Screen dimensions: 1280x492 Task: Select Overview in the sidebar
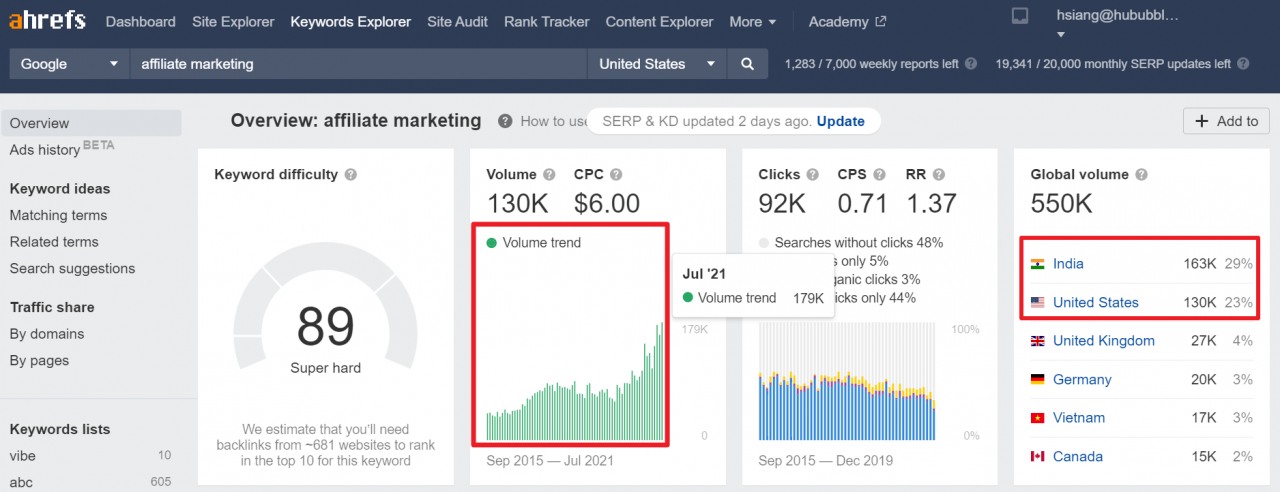[x=91, y=123]
